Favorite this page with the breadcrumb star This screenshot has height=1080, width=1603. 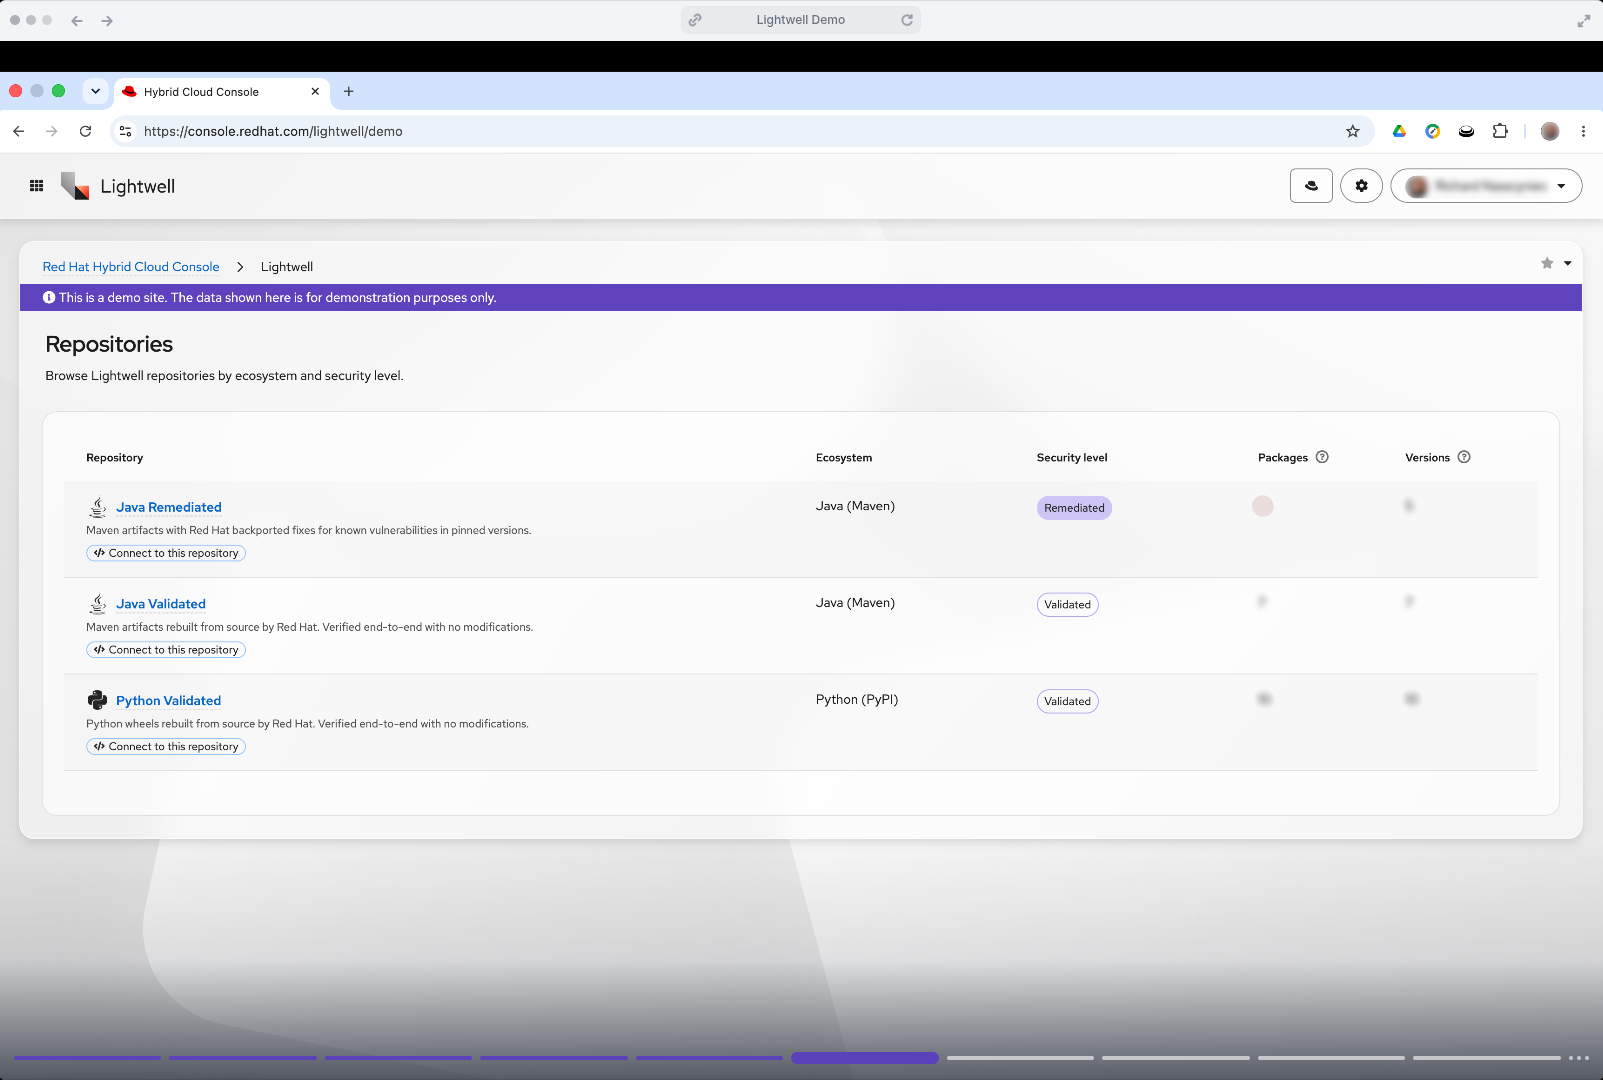tap(1547, 263)
